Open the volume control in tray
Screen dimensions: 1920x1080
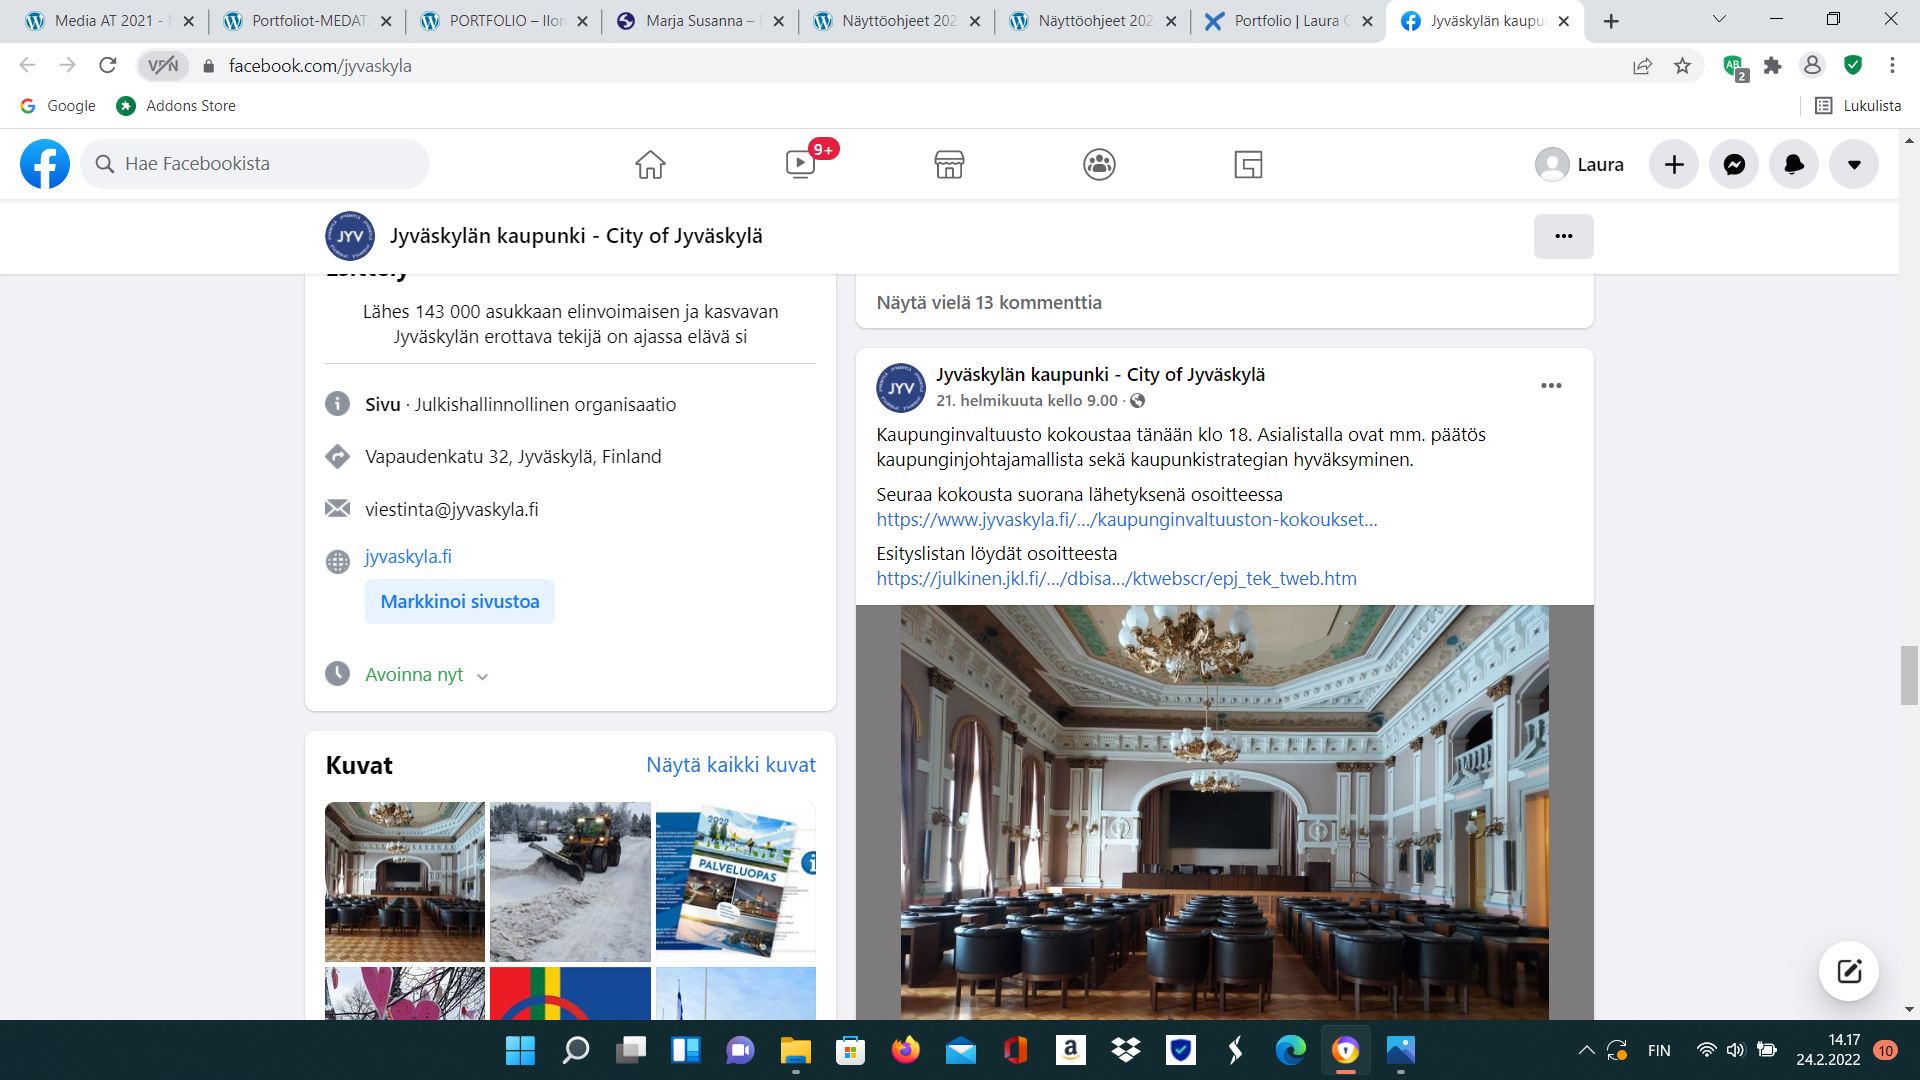pos(1735,1050)
